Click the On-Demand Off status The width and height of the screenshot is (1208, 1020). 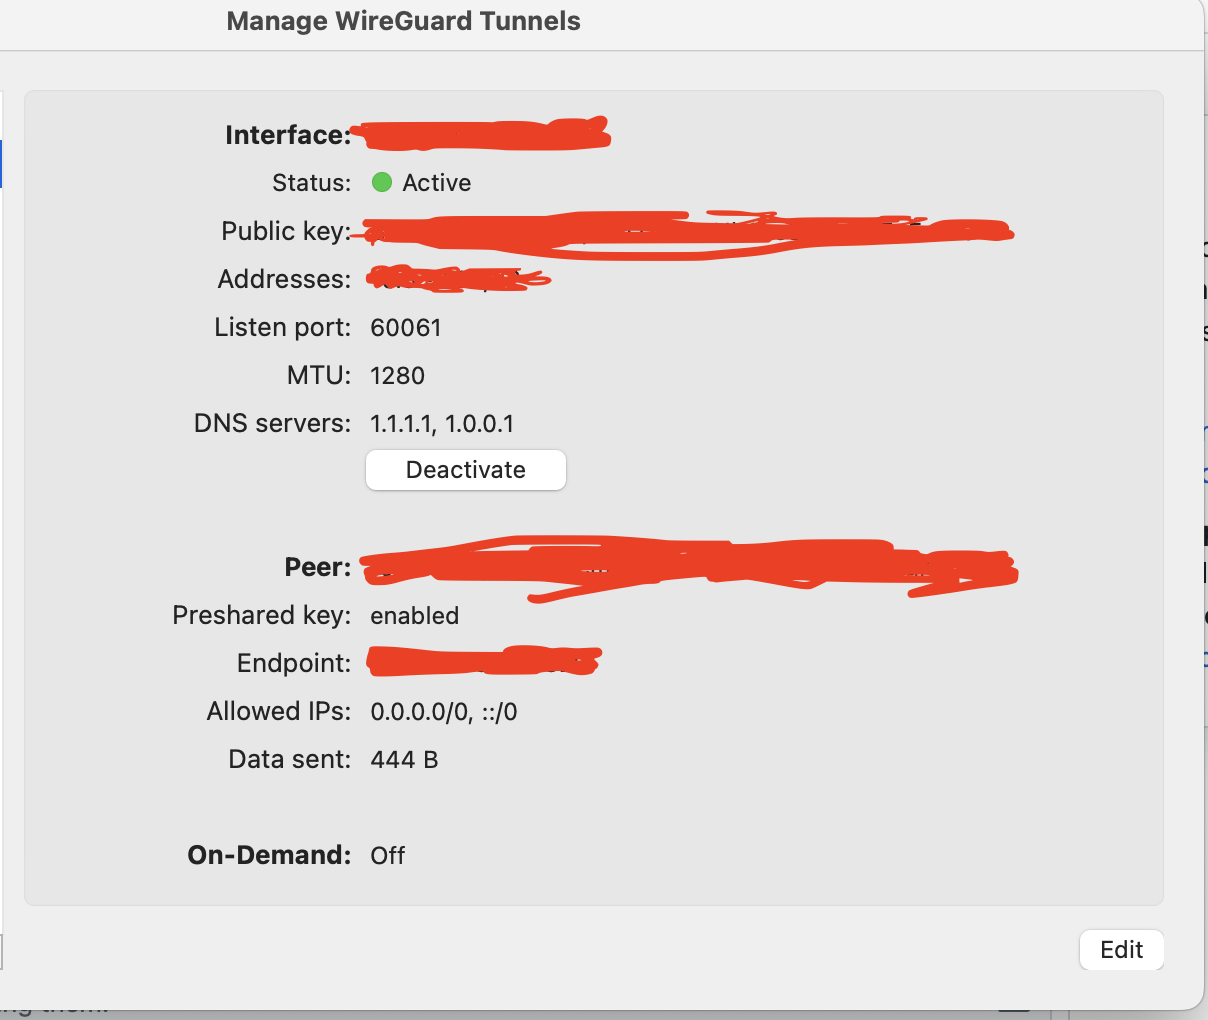pos(387,855)
